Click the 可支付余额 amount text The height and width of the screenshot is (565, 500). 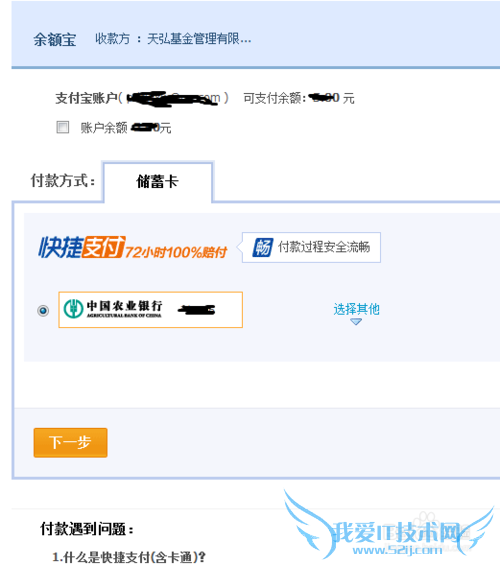[299, 98]
